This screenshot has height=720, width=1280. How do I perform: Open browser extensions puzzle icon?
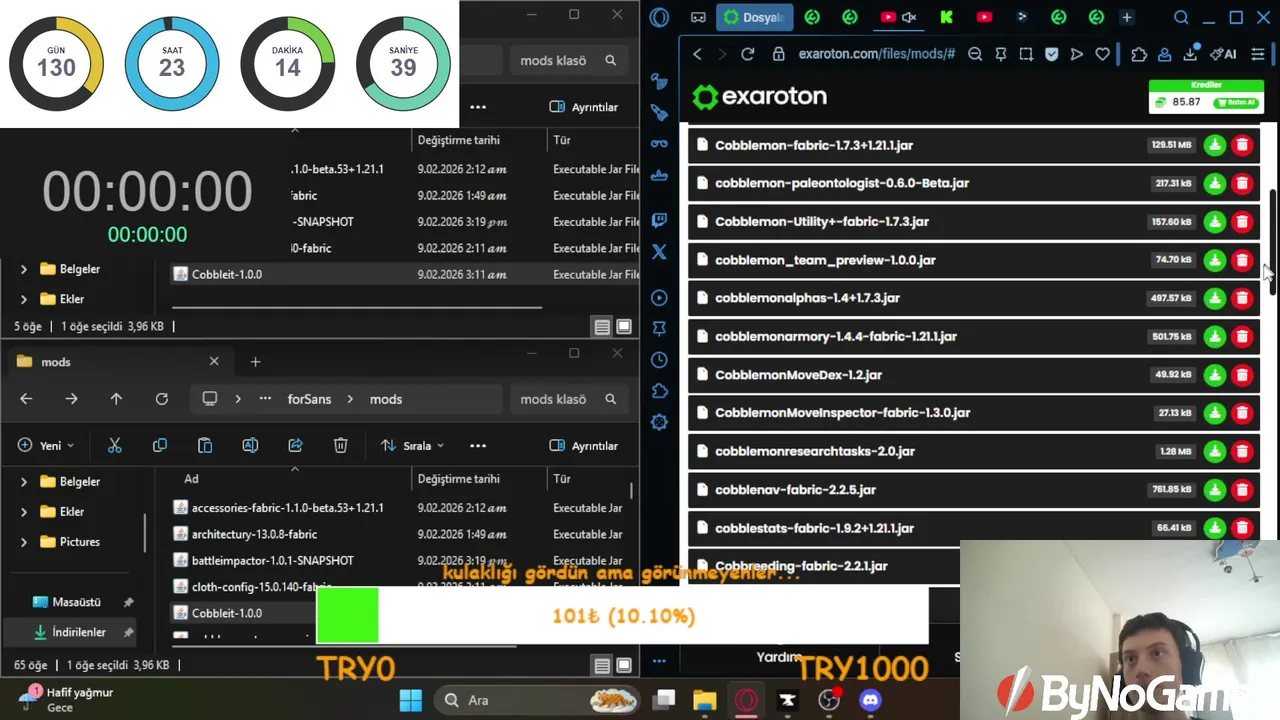pos(1139,54)
